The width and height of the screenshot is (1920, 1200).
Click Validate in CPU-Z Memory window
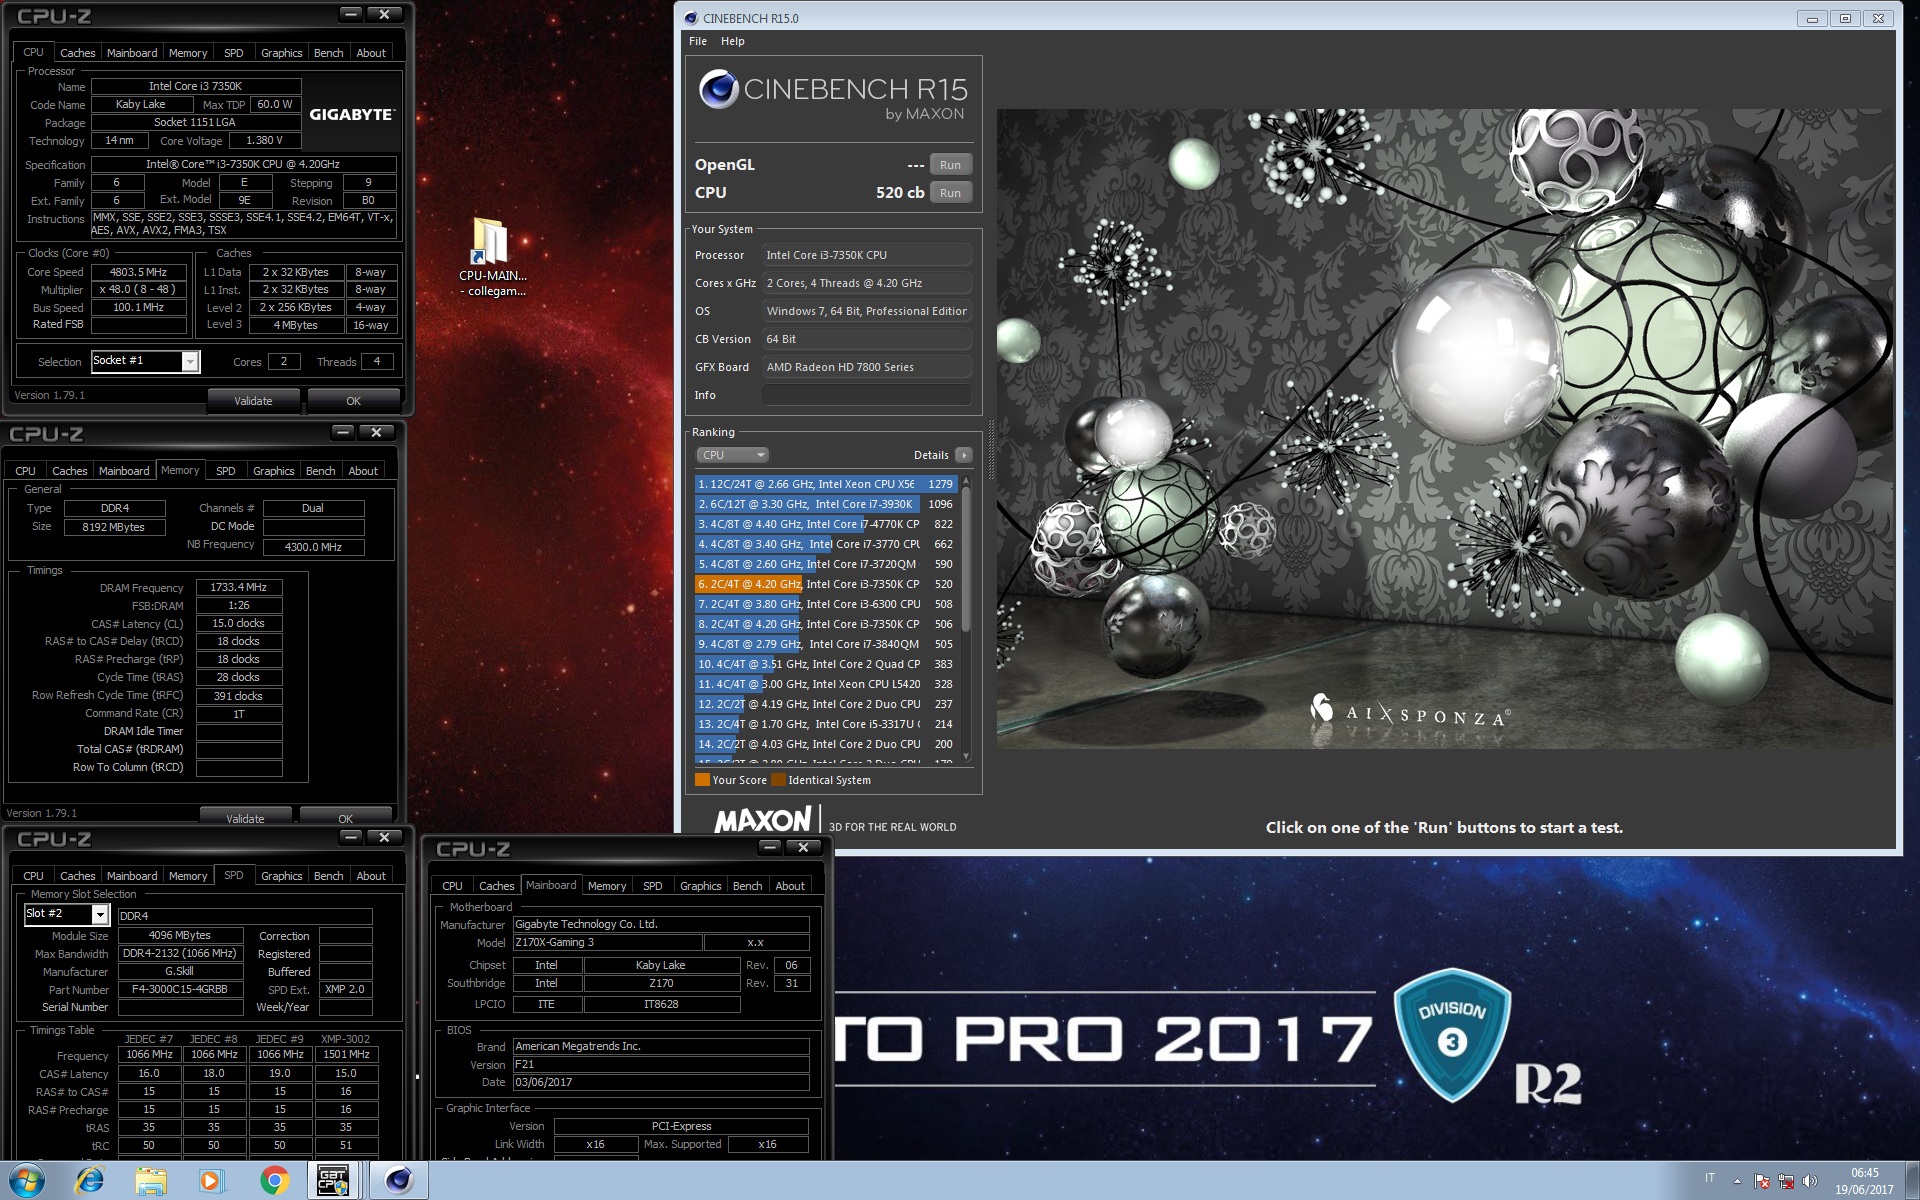coord(245,816)
